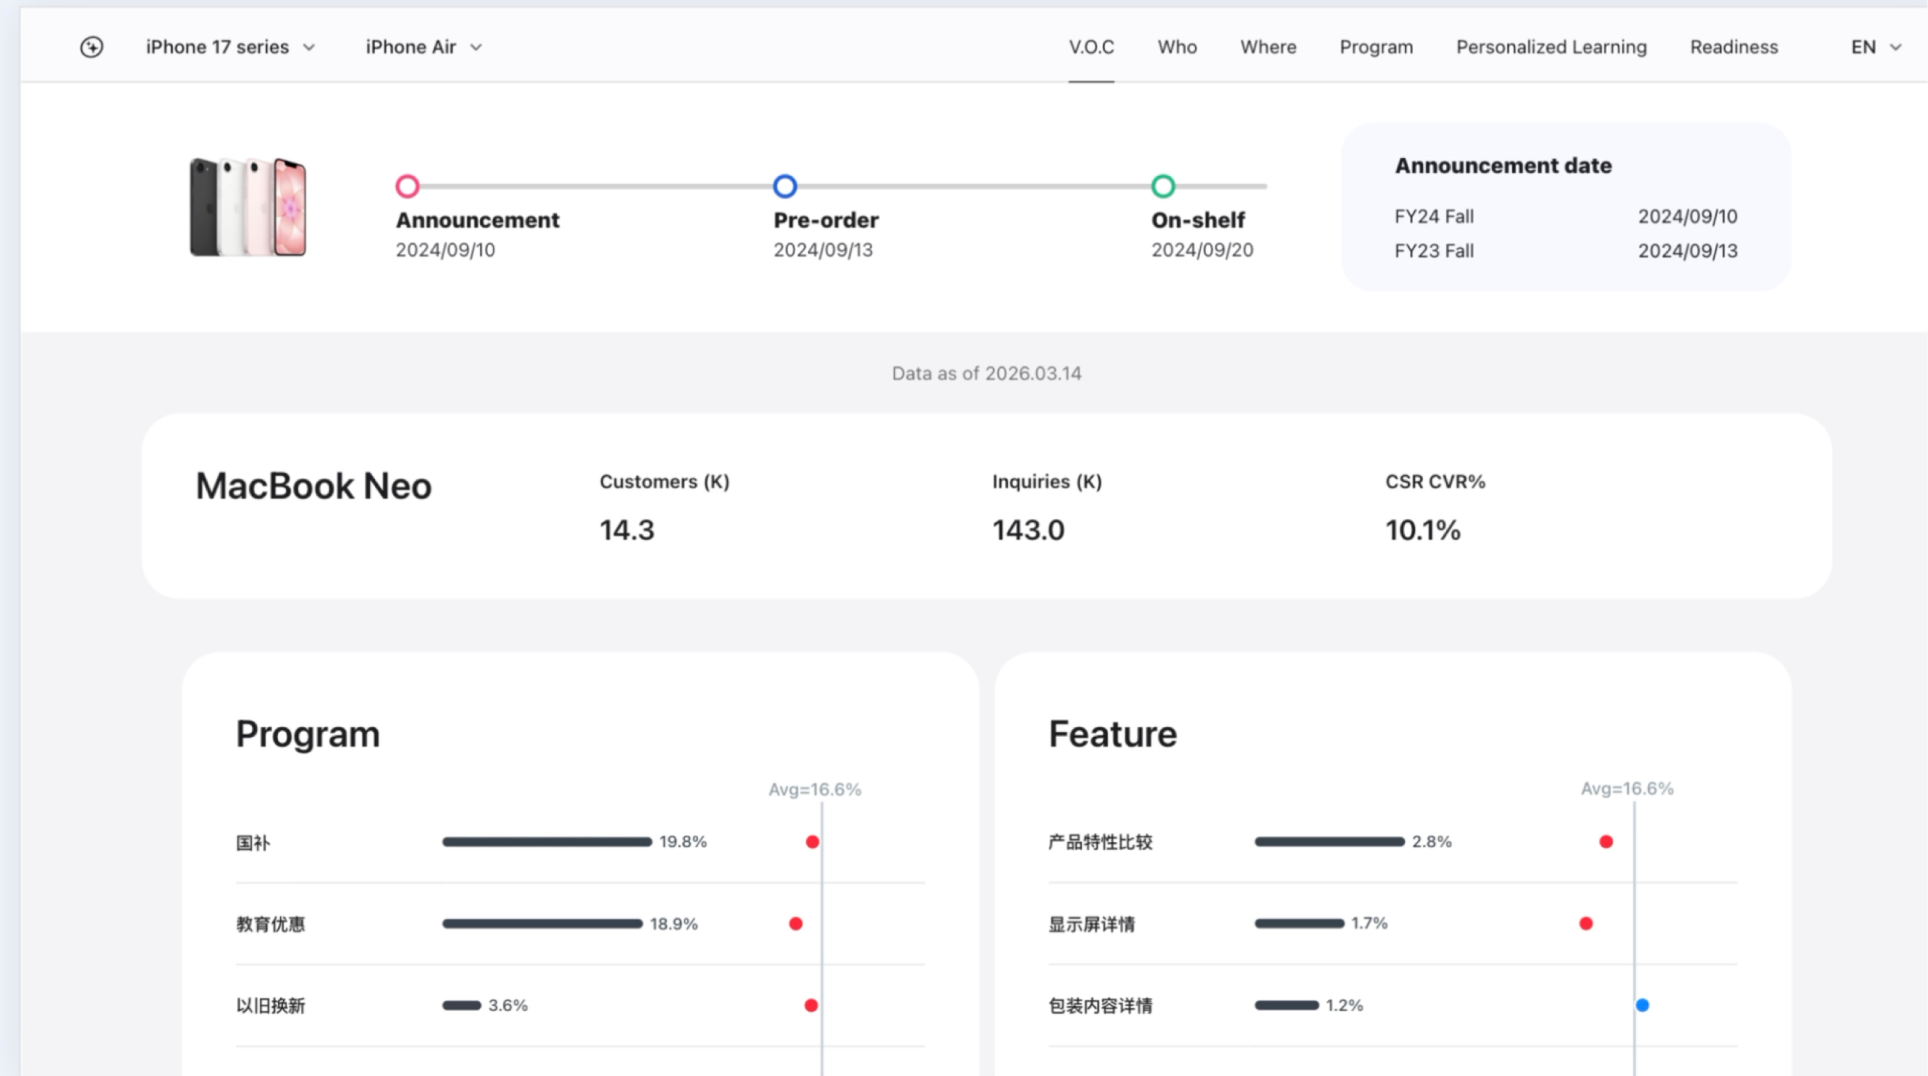Open the iPhone 17 series dropdown
Screen dimensions: 1928x1076
click(231, 47)
